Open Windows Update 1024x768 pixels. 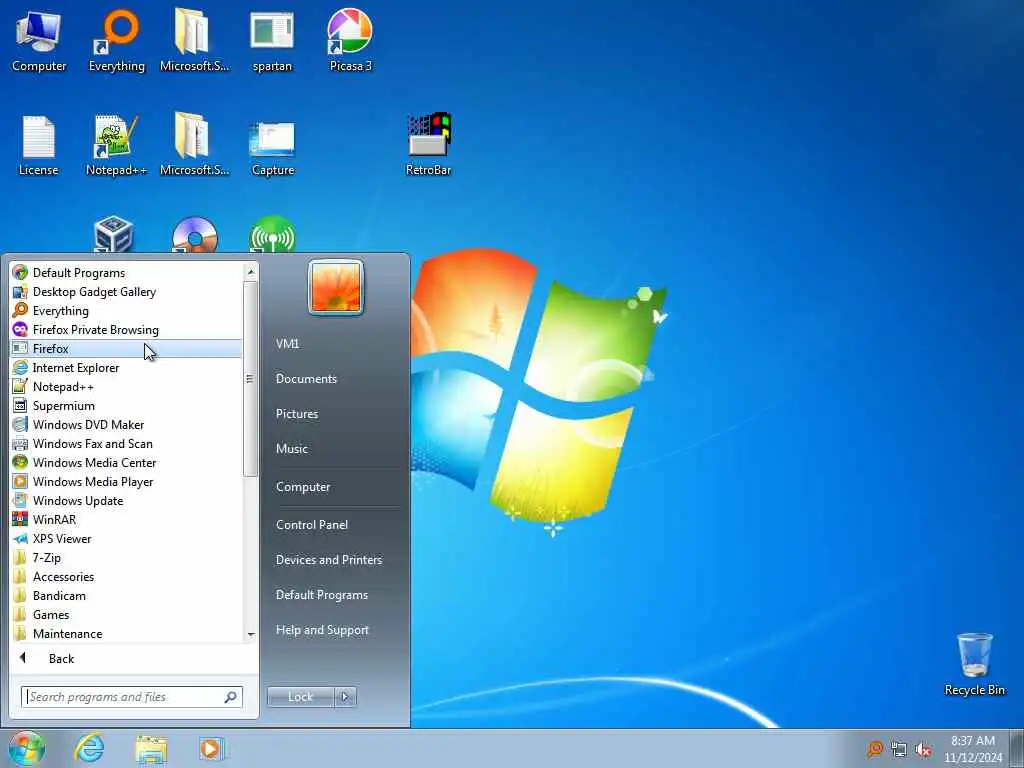(x=127, y=501)
